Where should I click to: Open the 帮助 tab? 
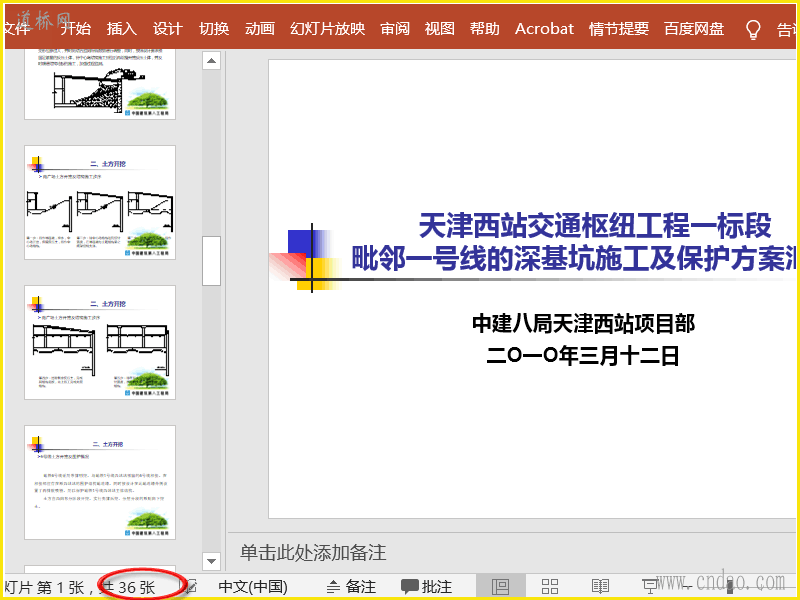(x=485, y=29)
